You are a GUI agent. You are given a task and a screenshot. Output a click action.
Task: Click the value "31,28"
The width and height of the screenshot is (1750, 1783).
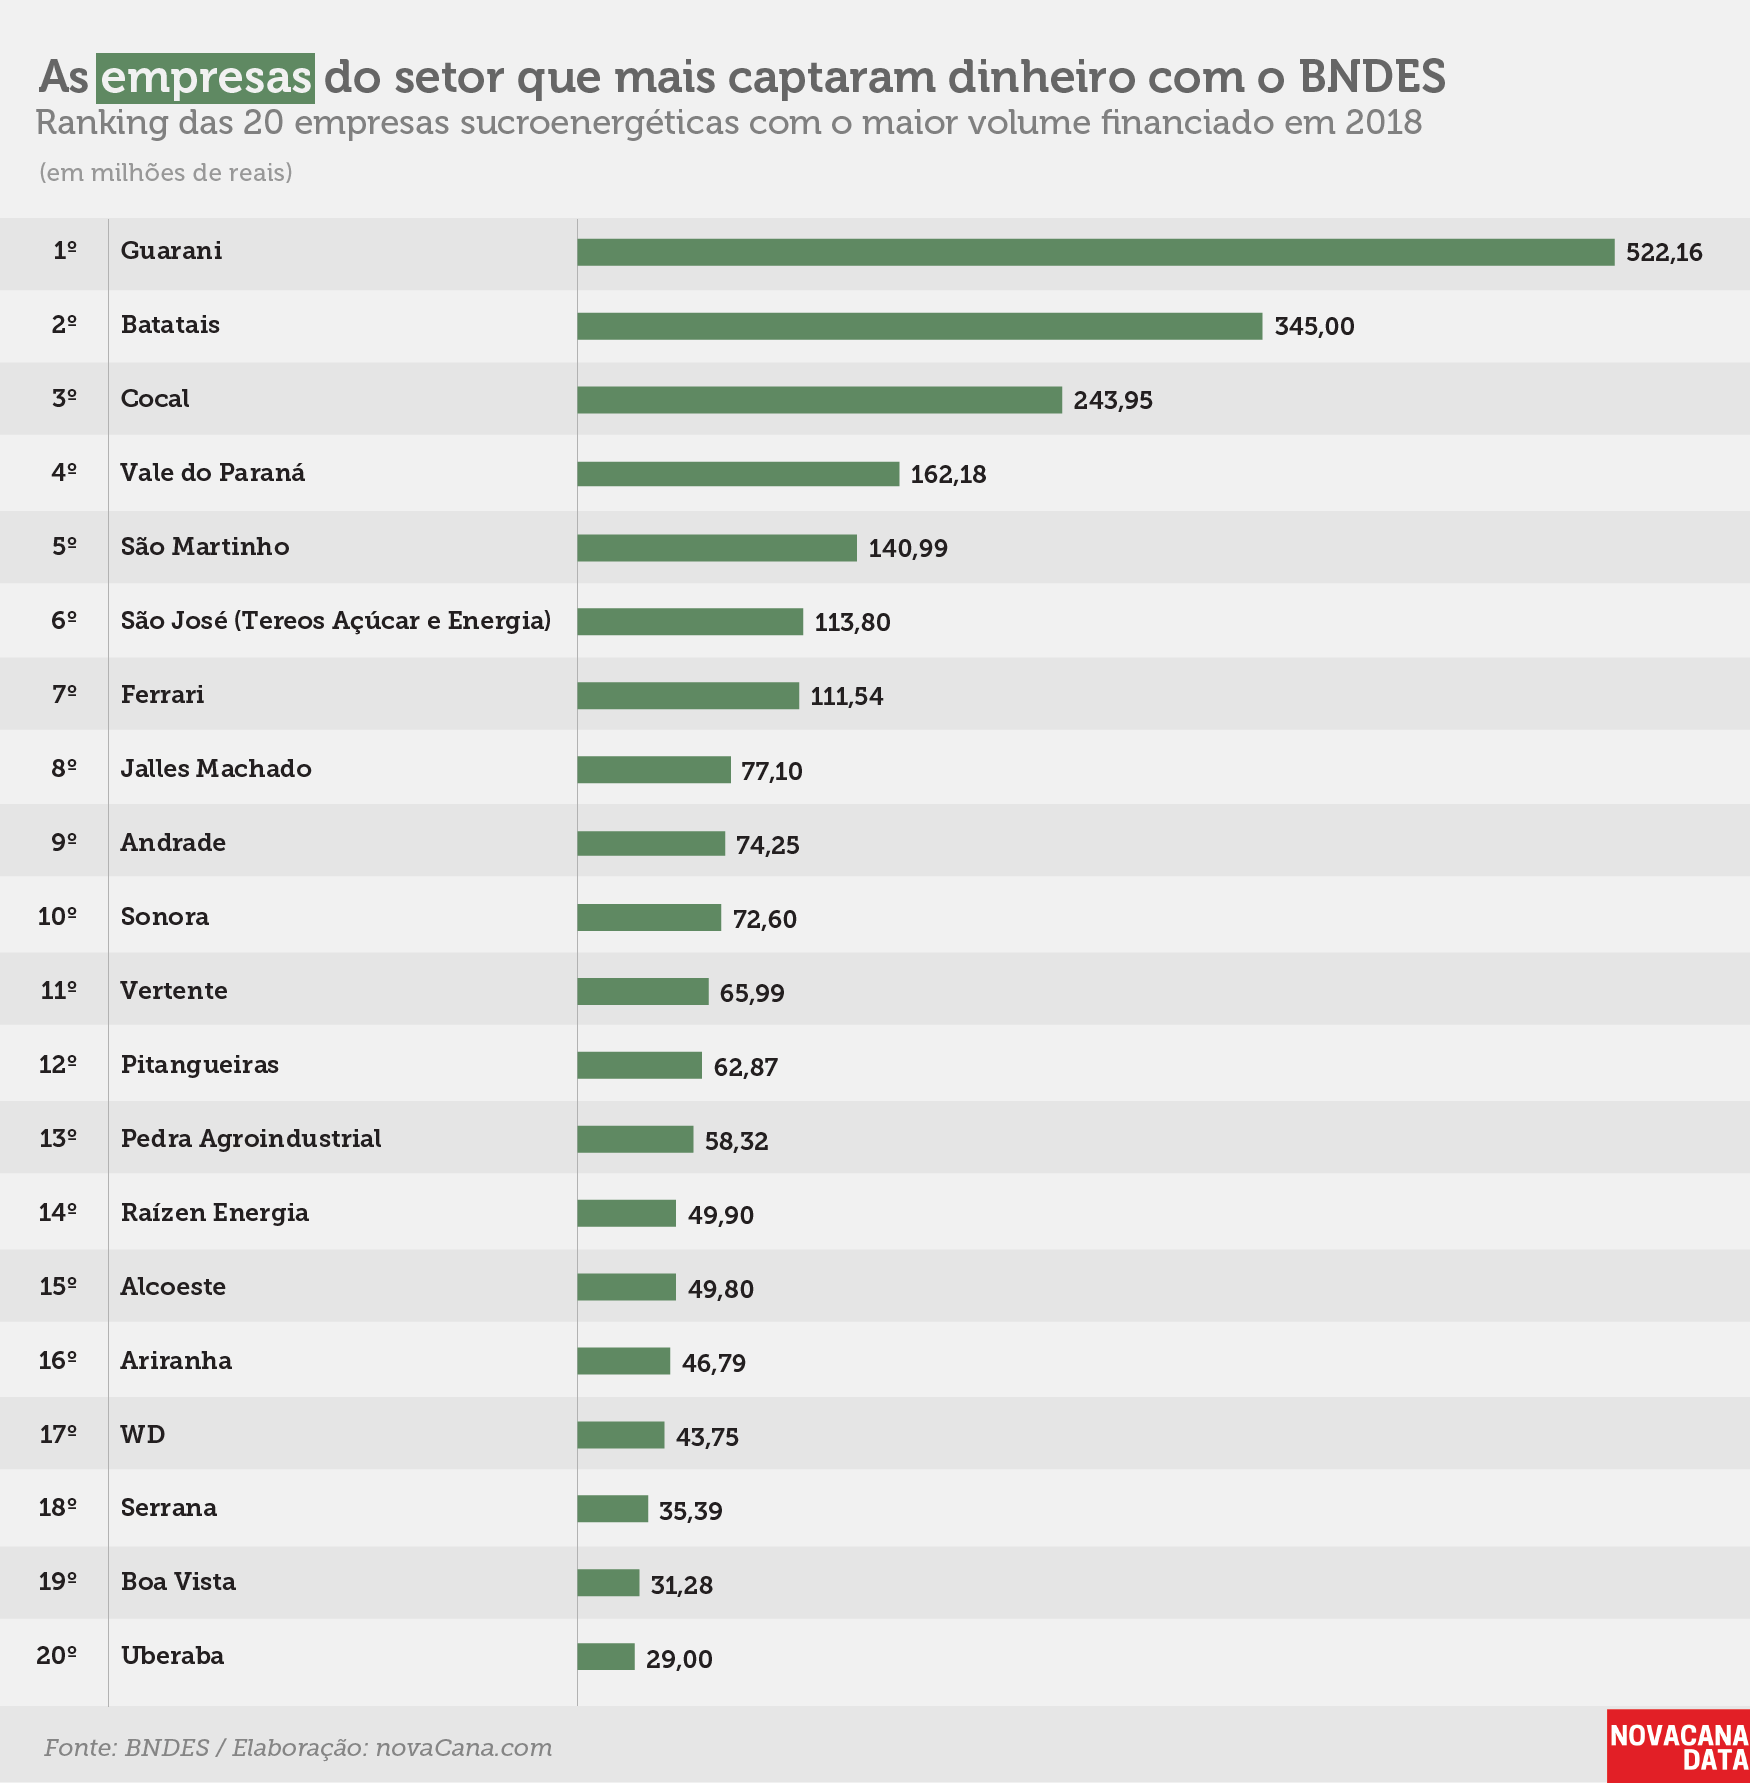[x=681, y=1585]
